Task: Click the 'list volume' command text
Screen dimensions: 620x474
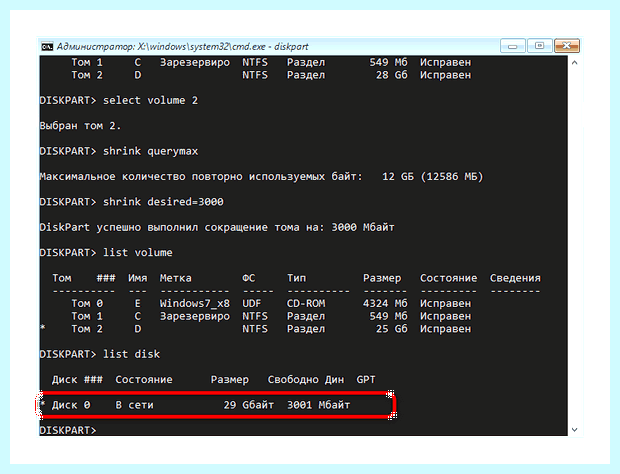Action: pyautogui.click(x=138, y=253)
